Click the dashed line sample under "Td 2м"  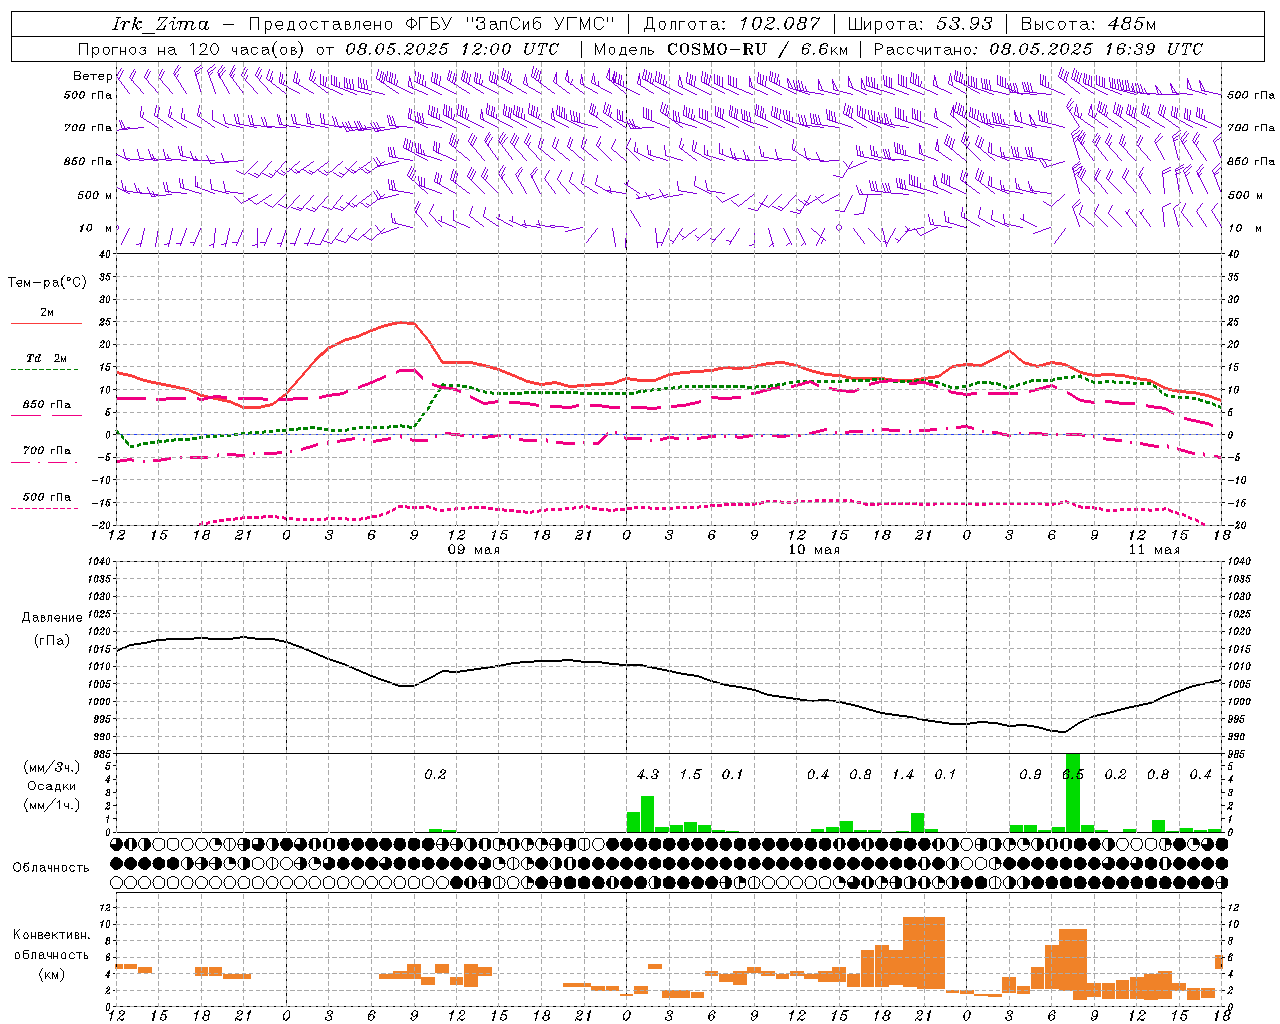click(44, 369)
